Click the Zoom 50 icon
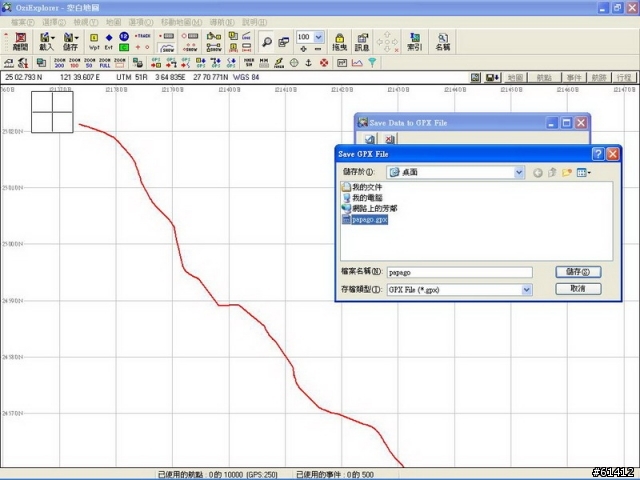 [89, 63]
